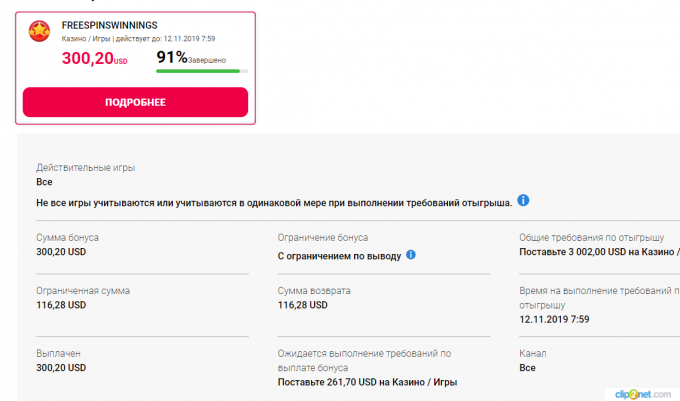Click the 91% Завершено label
680x401 pixels.
click(191, 57)
